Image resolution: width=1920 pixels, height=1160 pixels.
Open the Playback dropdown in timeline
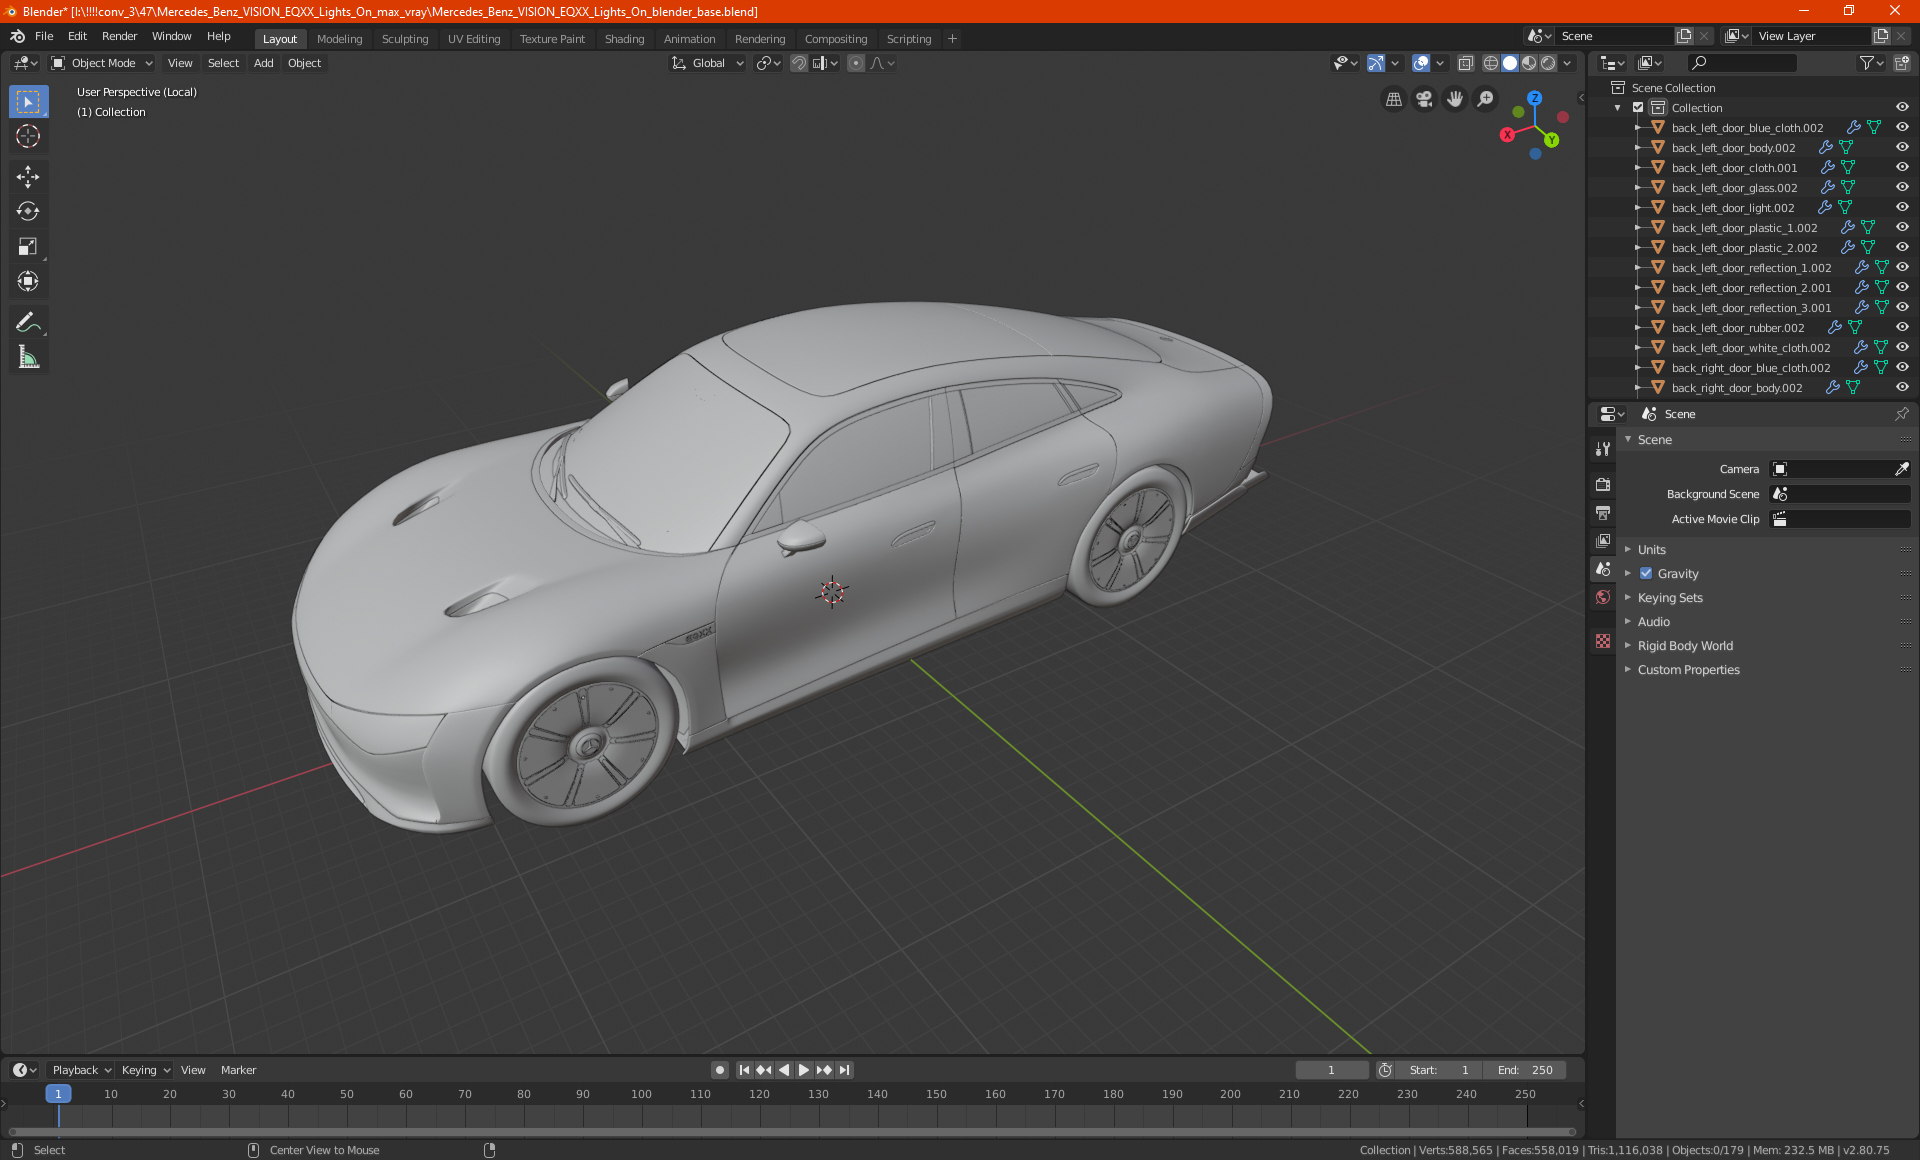point(81,1070)
